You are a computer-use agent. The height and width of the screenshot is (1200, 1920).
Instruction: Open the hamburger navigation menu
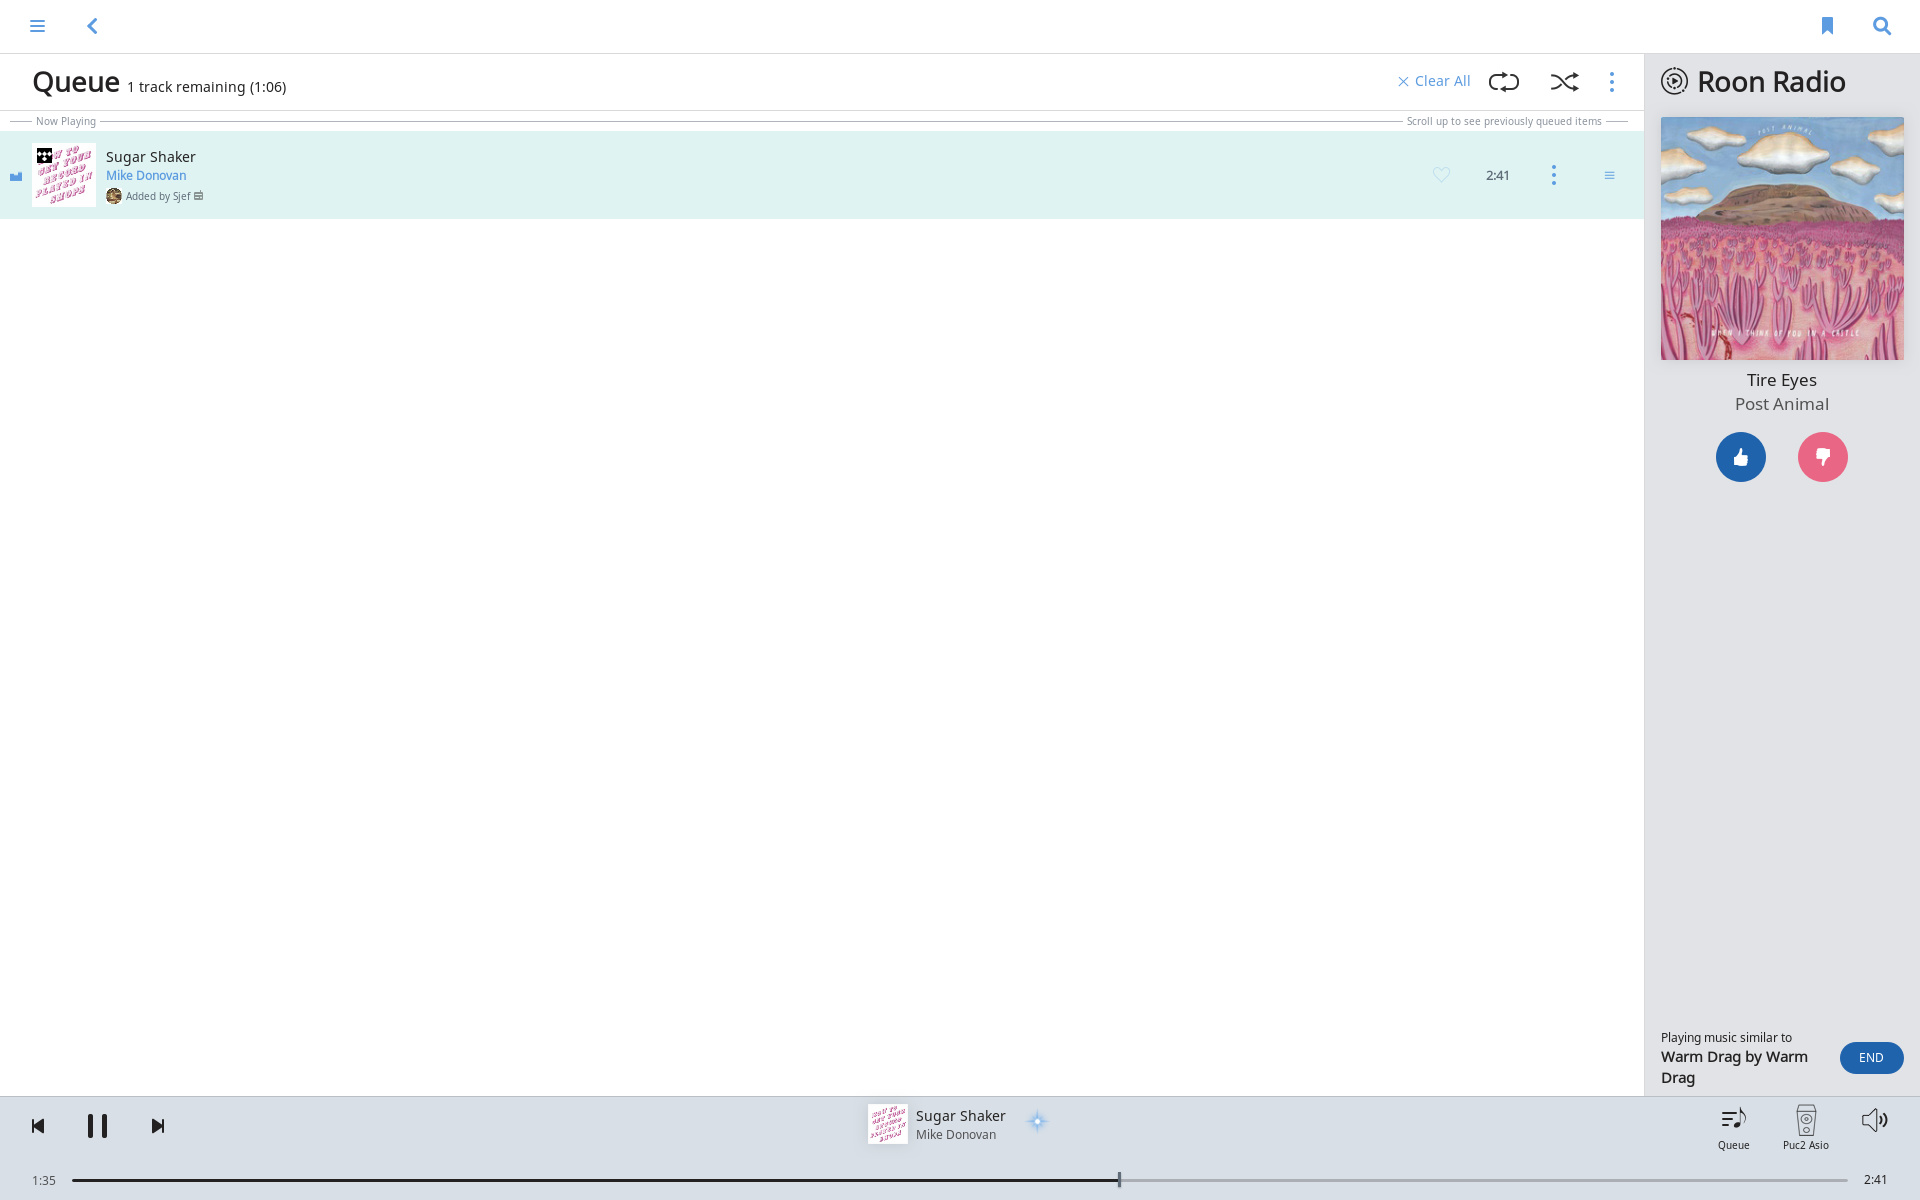pyautogui.click(x=37, y=26)
